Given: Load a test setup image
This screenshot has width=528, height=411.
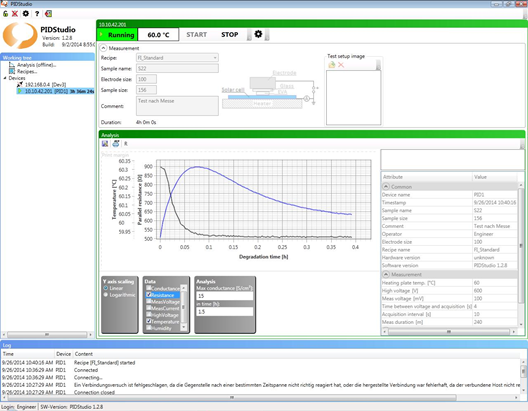Looking at the screenshot, I should pyautogui.click(x=332, y=65).
